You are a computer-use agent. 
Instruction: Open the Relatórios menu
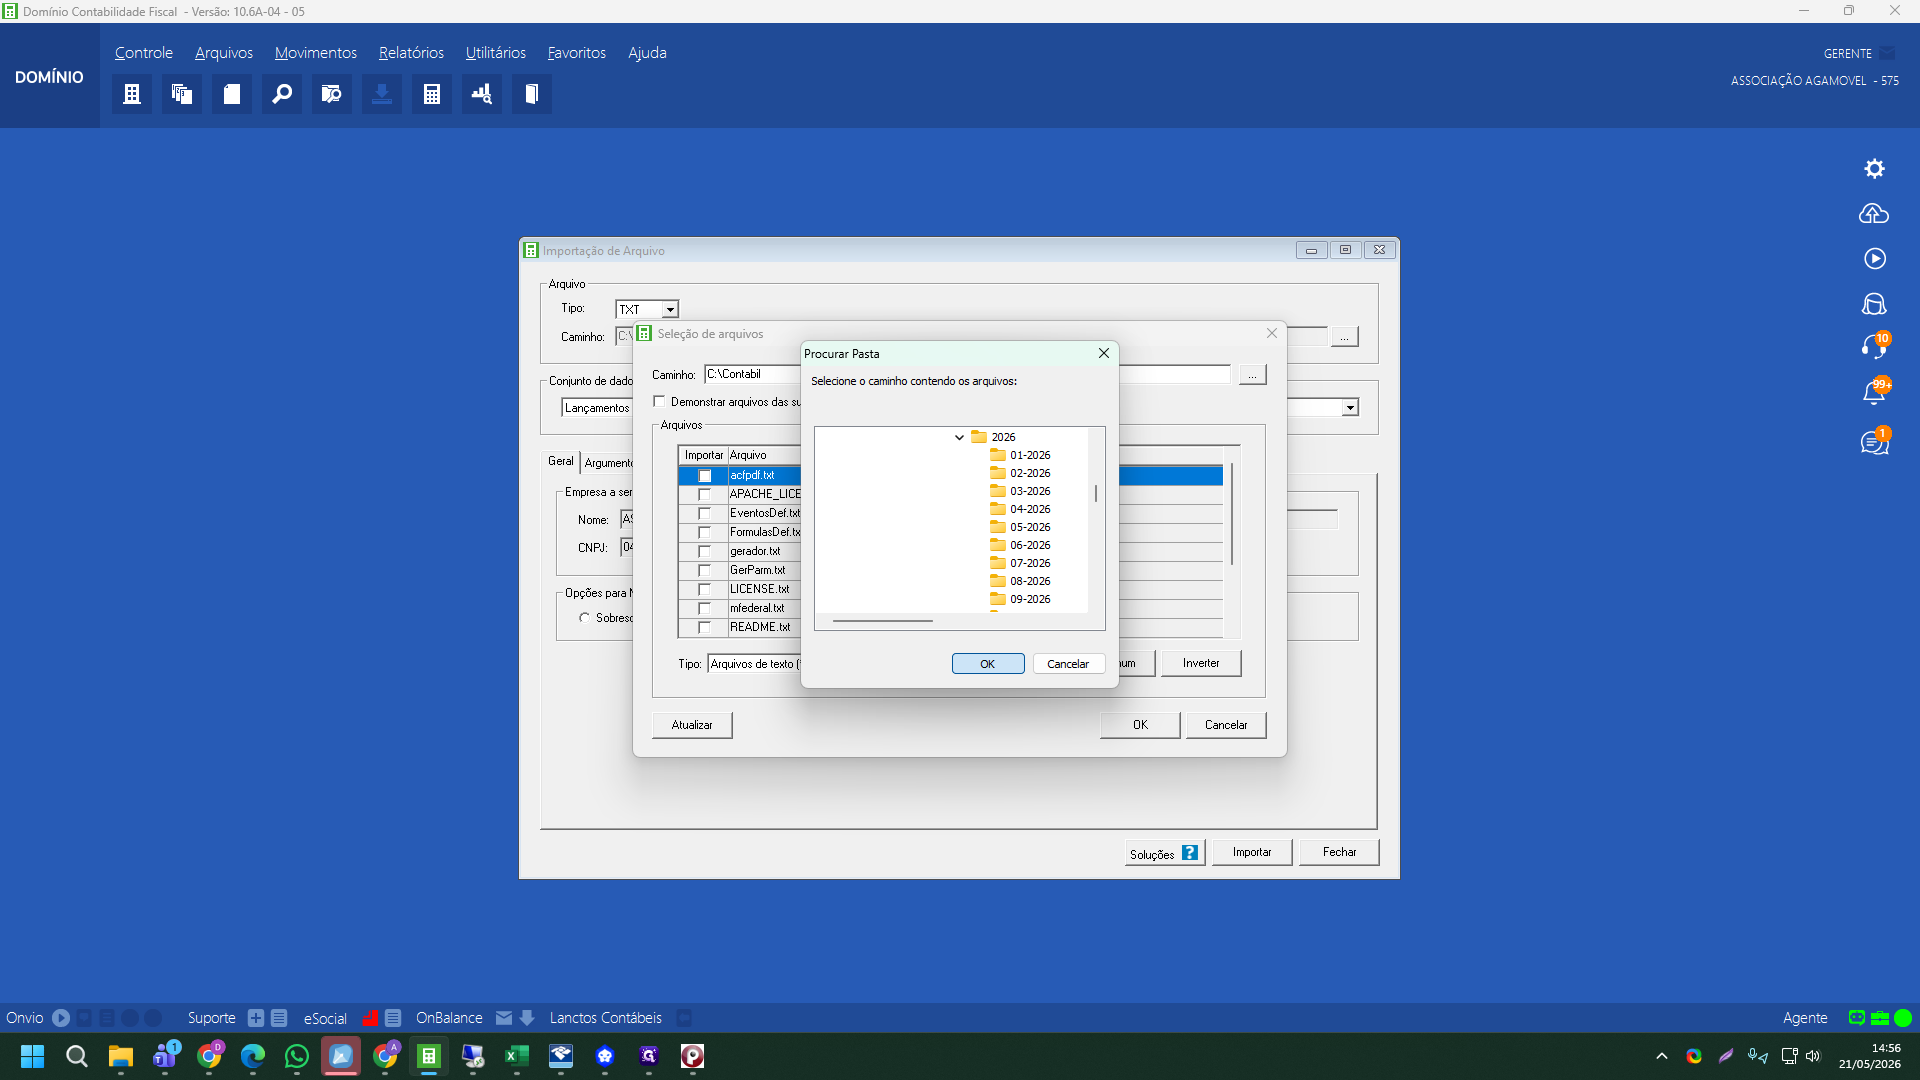[x=411, y=53]
